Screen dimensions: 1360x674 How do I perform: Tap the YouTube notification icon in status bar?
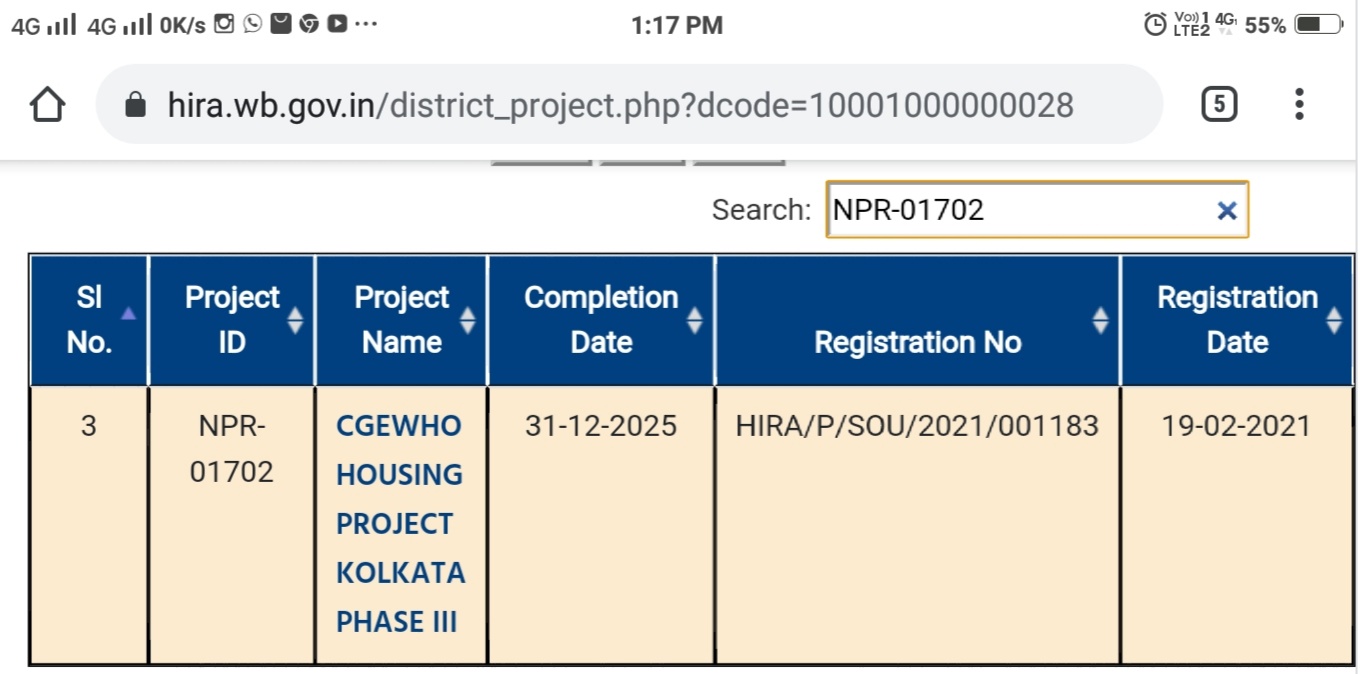tap(337, 24)
